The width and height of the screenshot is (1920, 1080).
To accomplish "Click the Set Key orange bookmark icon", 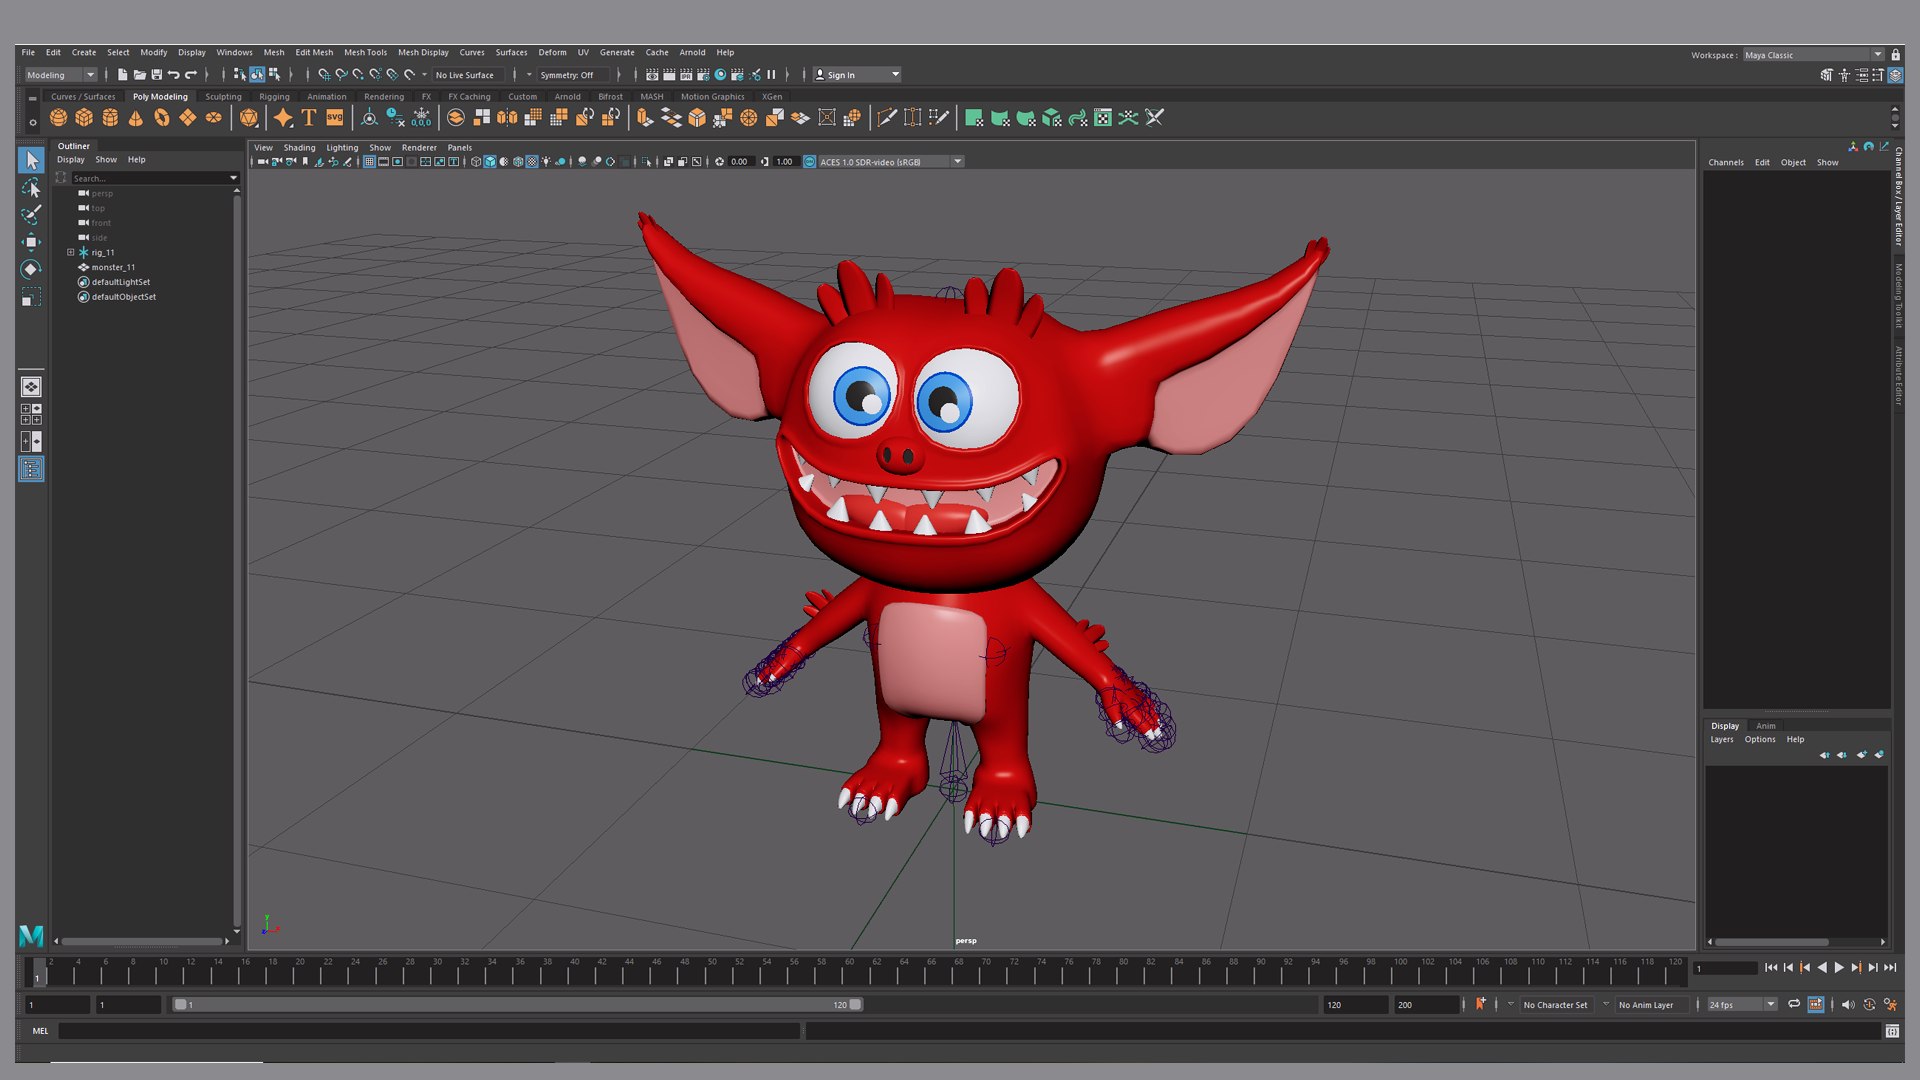I will (x=1481, y=1004).
